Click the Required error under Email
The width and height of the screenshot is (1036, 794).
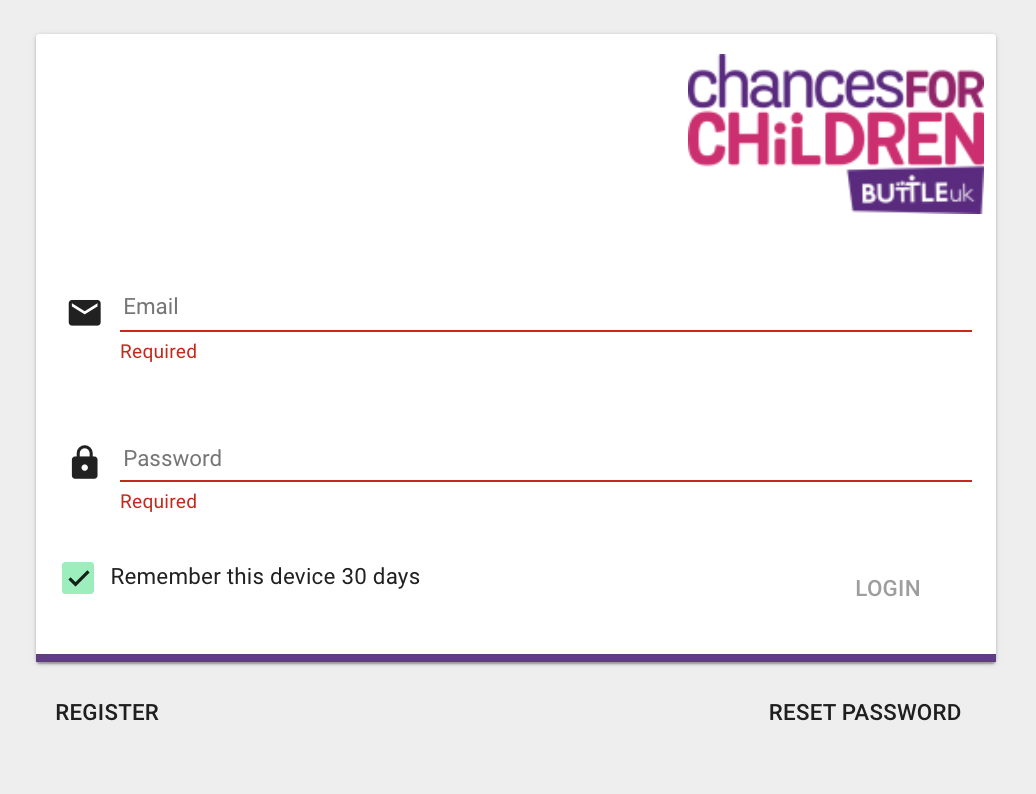tap(158, 352)
